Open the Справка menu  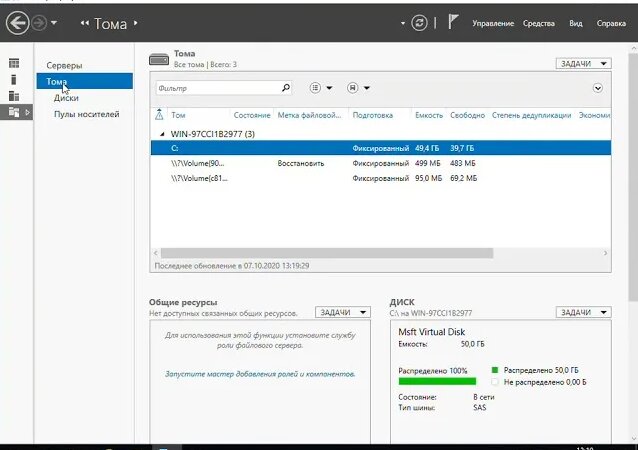pos(611,24)
